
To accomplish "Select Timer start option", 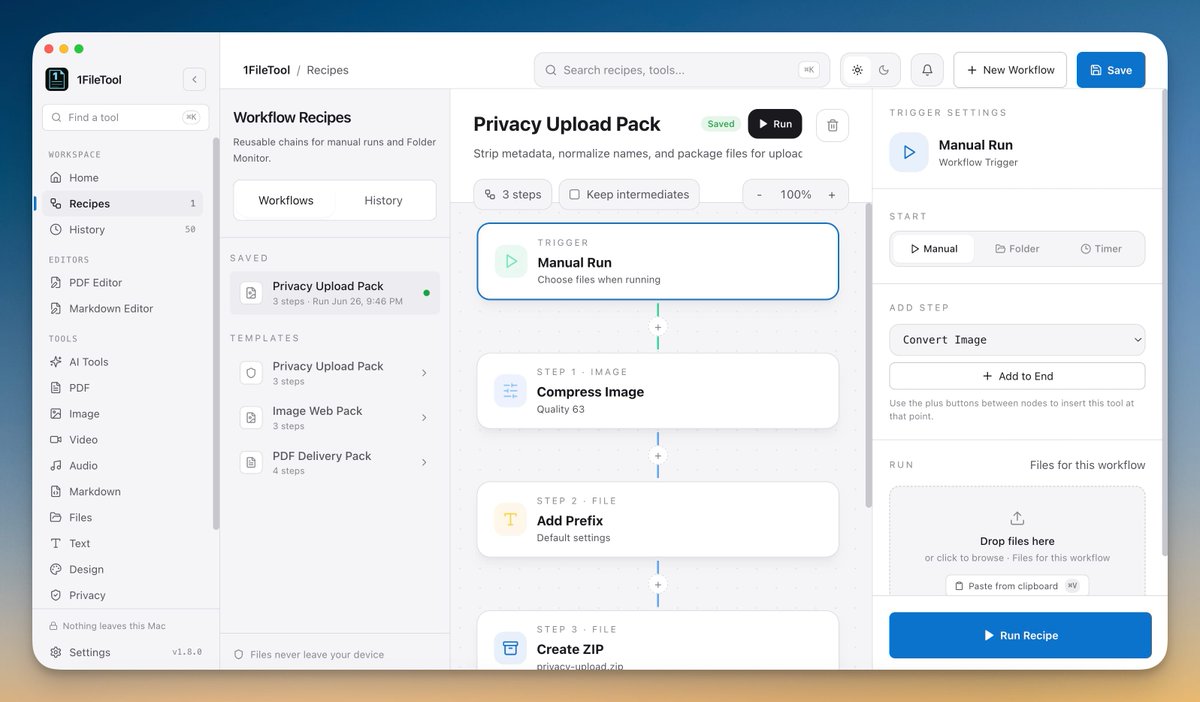I will tap(1101, 249).
